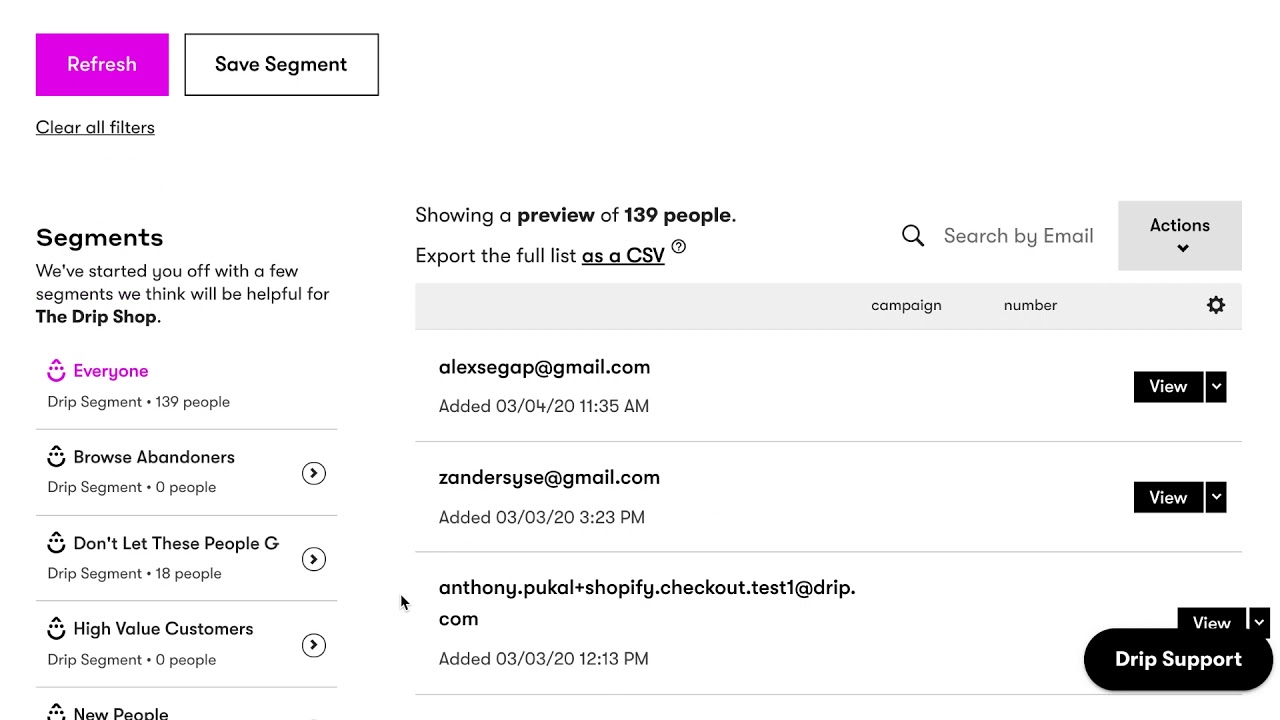Click the search magnifier icon
This screenshot has width=1280, height=720.
tap(912, 236)
